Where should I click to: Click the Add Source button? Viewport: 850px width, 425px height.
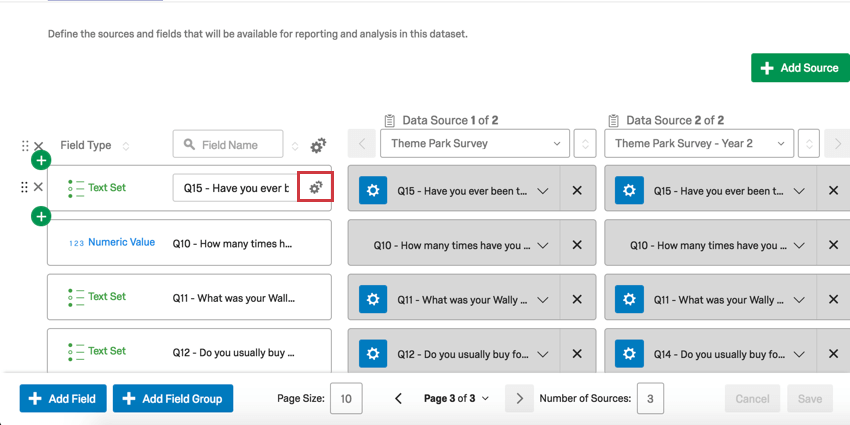tap(800, 68)
